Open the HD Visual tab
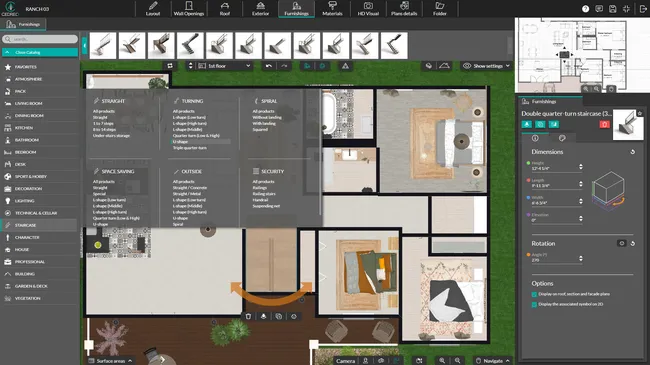 [368, 8]
